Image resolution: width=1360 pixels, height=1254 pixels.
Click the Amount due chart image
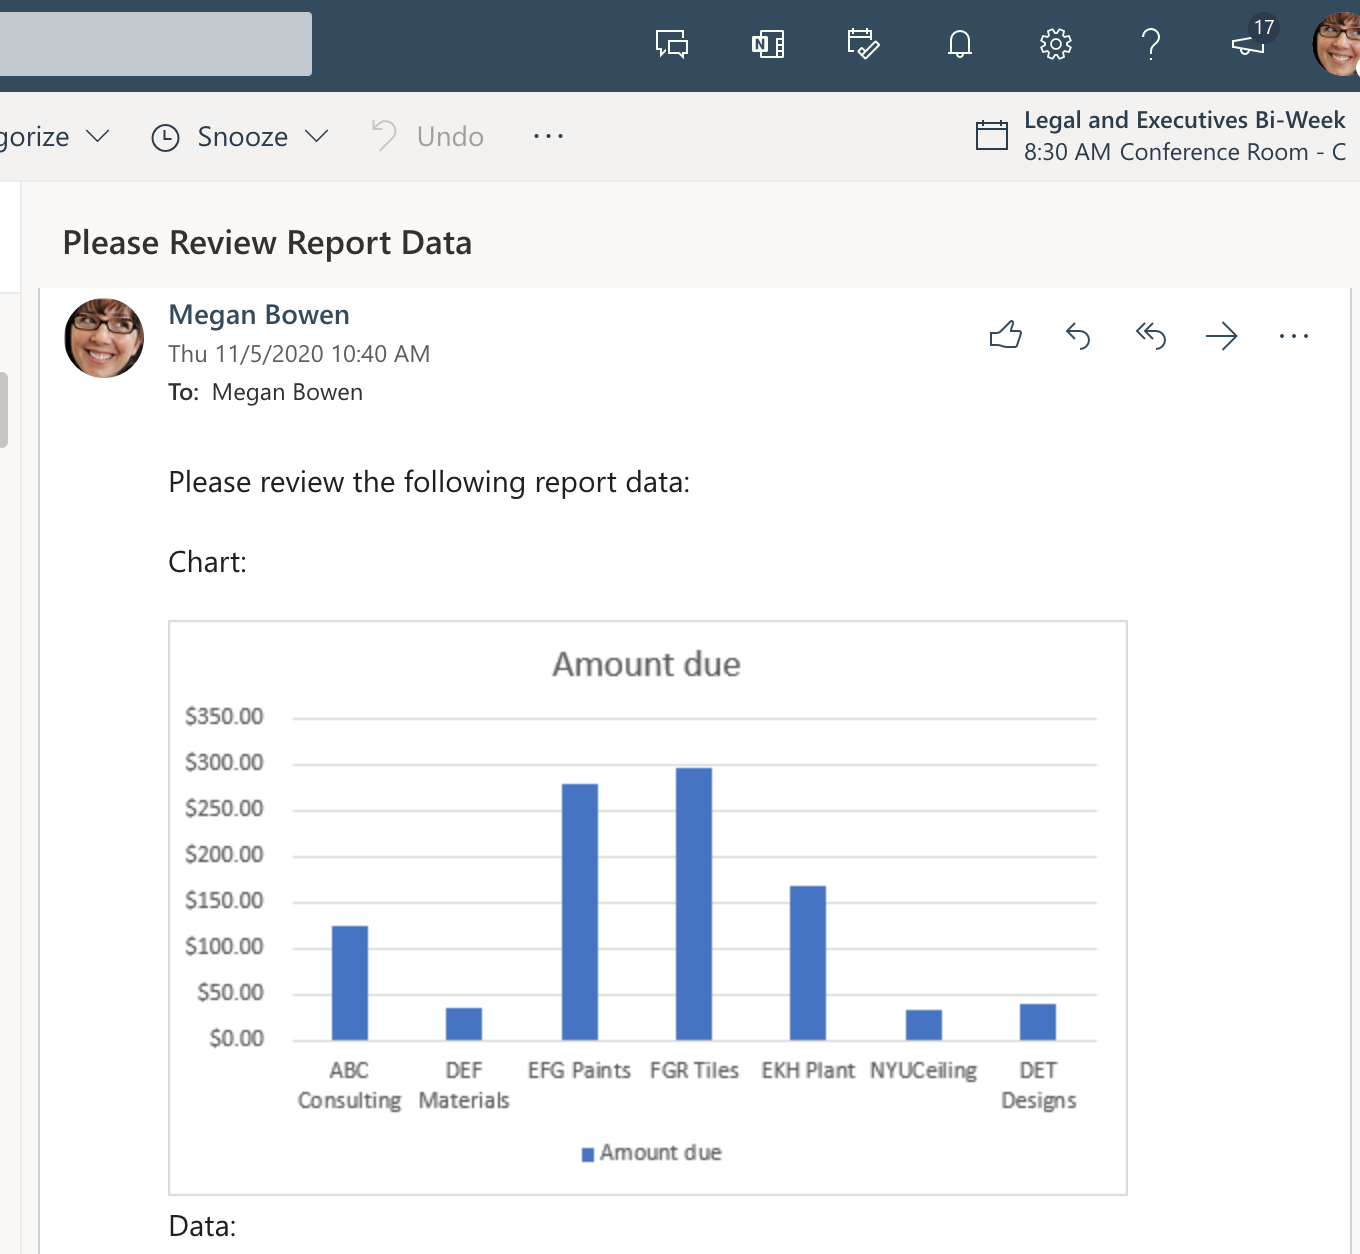(x=647, y=905)
